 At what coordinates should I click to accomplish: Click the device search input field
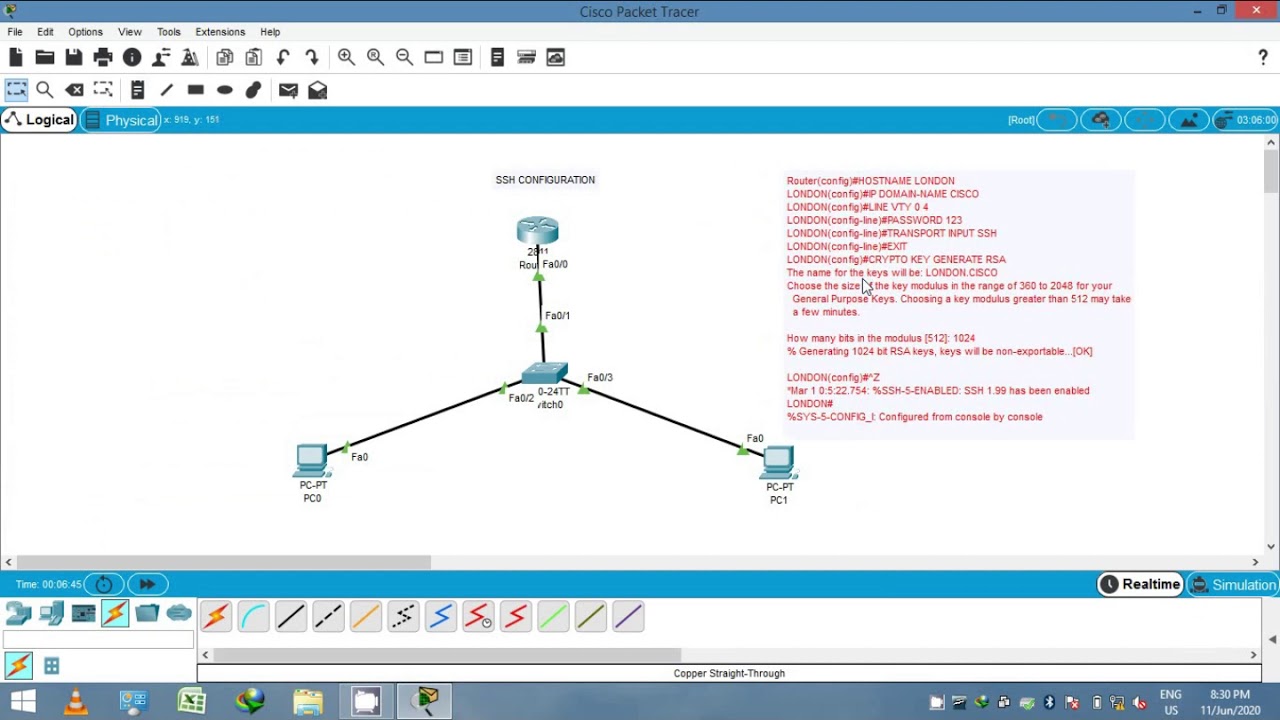click(x=98, y=640)
